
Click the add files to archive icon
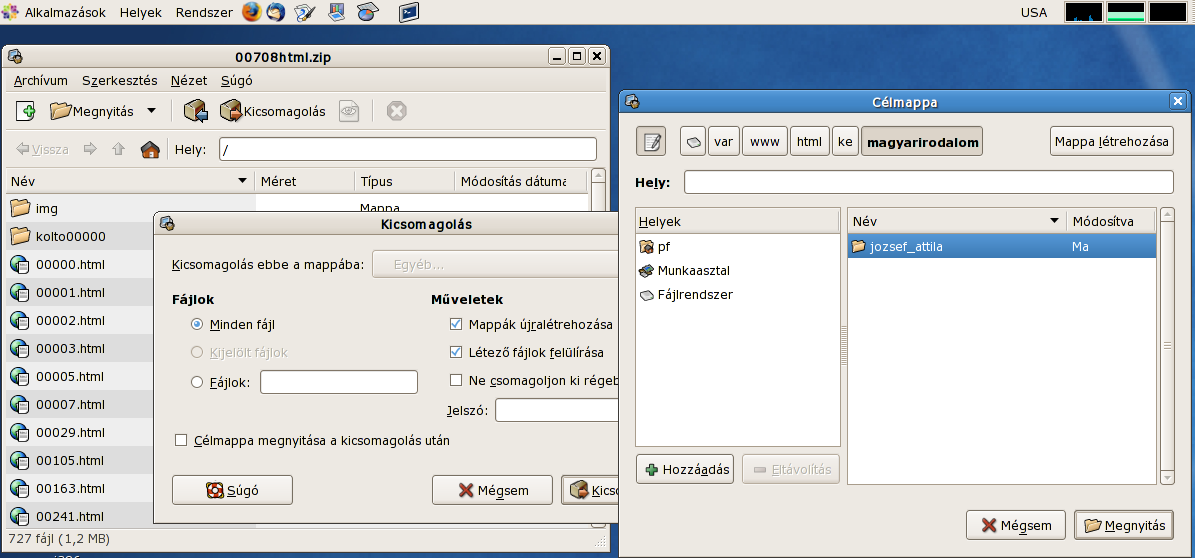[196, 111]
